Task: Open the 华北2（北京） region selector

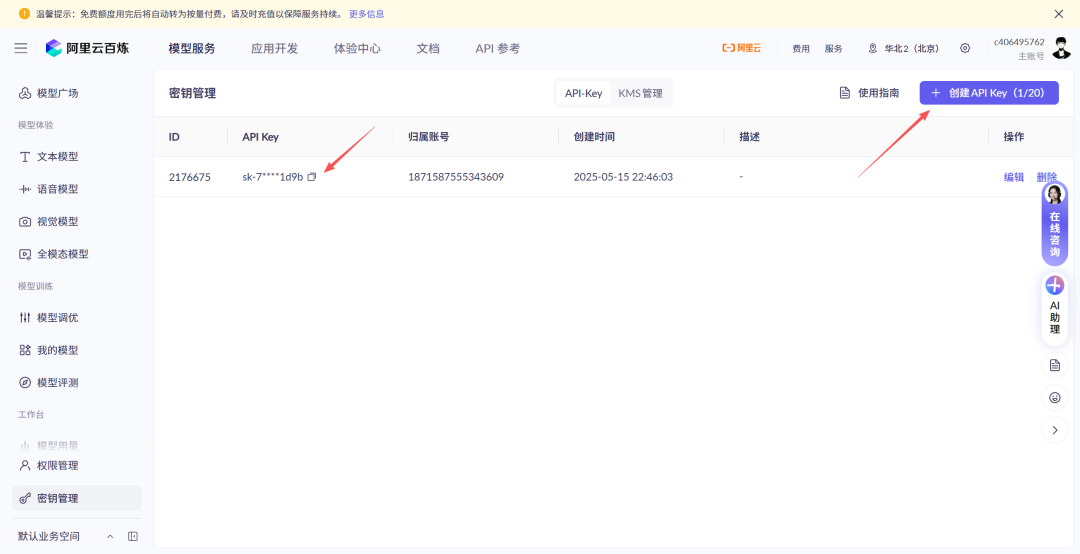Action: pos(903,48)
